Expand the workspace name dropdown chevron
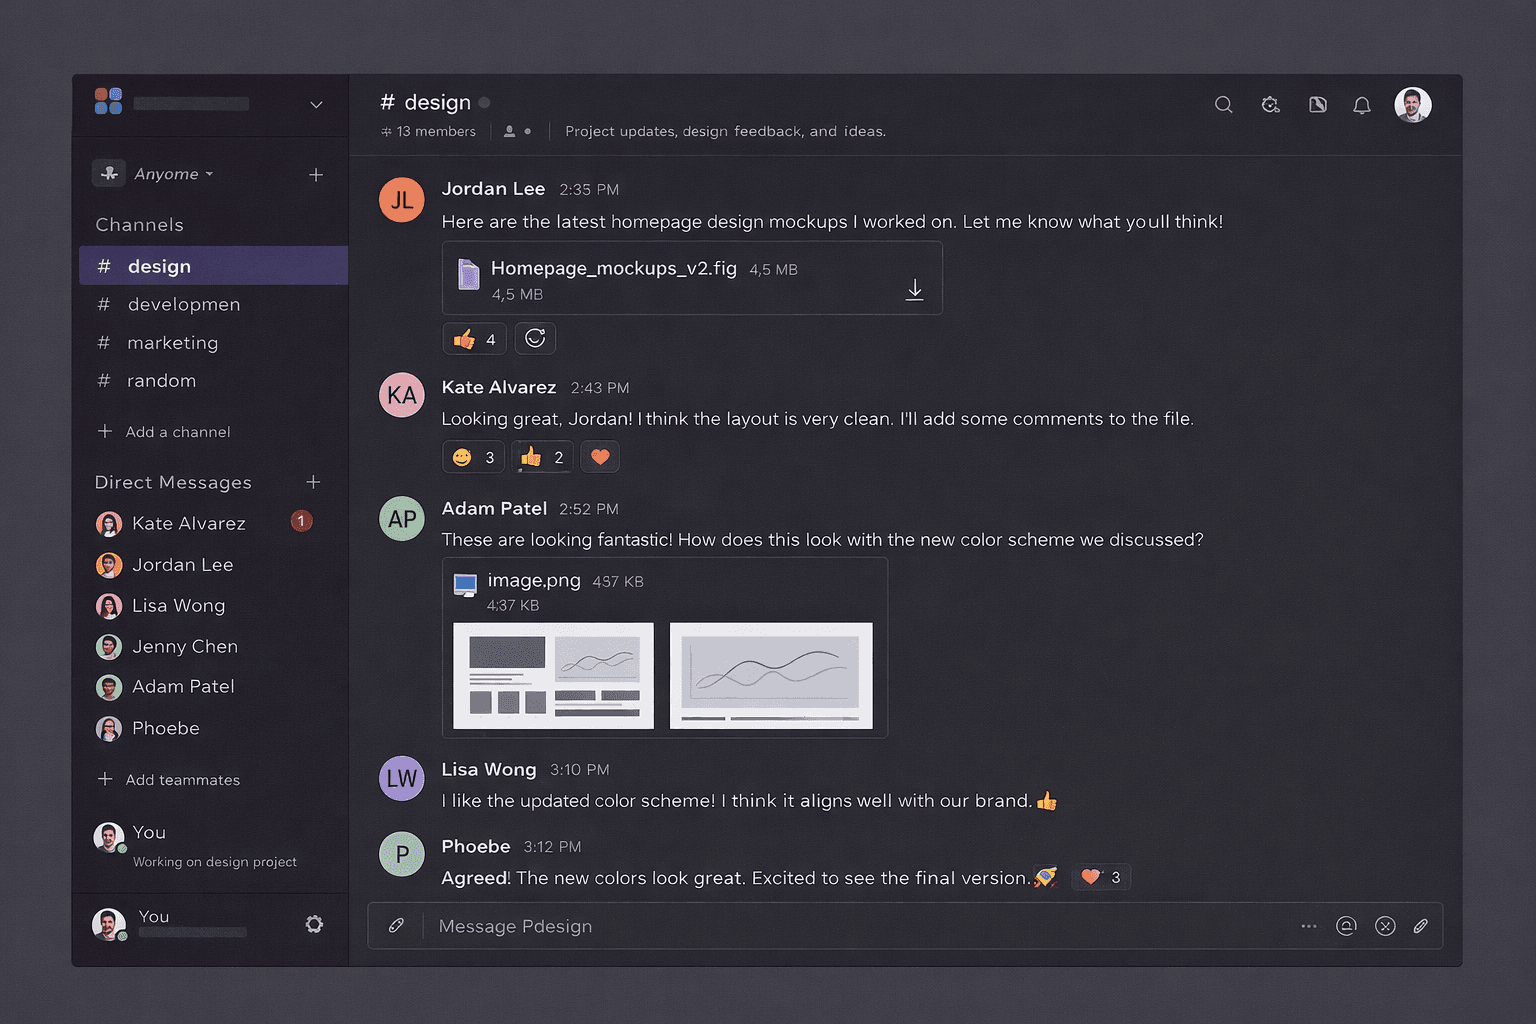Image resolution: width=1536 pixels, height=1024 pixels. (x=316, y=105)
